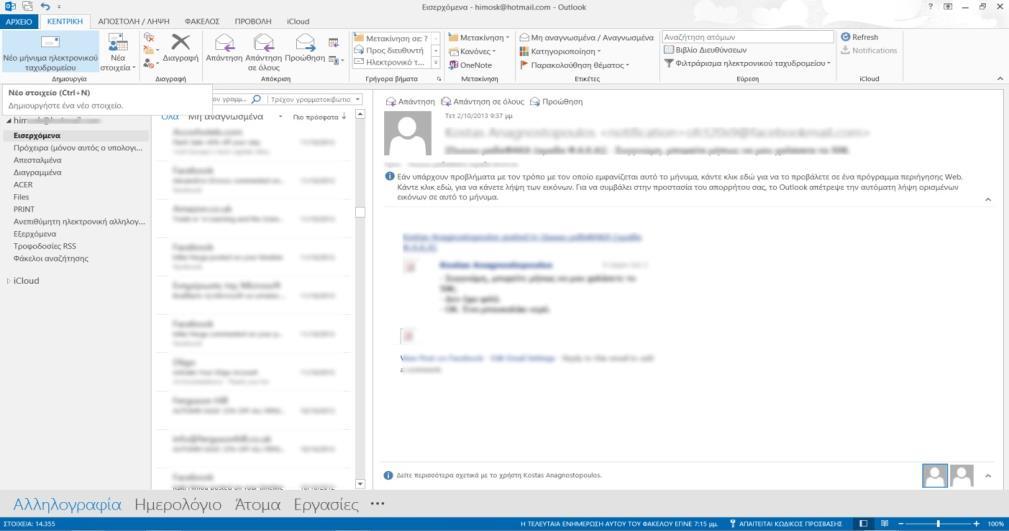Select the Εισερχόμενα (Inbox) folder
Image resolution: width=1009 pixels, height=531 pixels.
click(x=76, y=136)
